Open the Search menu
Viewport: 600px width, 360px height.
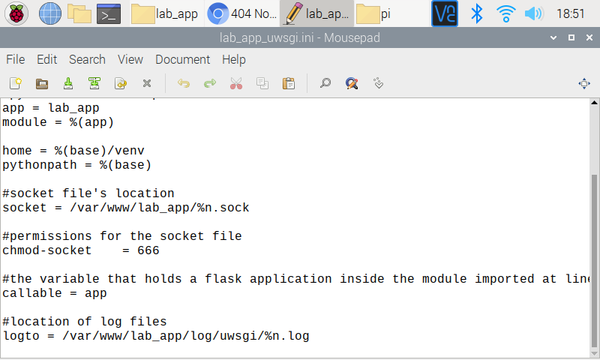[87, 60]
